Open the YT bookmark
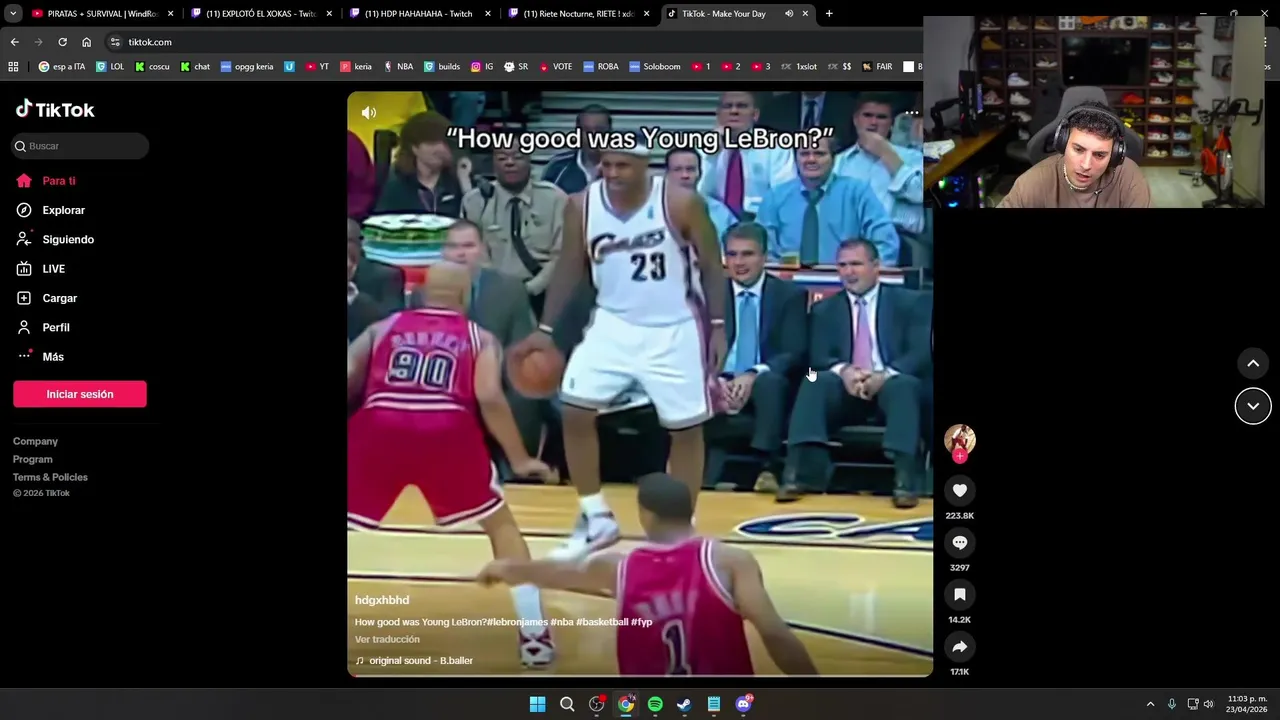The width and height of the screenshot is (1280, 720). click(x=317, y=67)
